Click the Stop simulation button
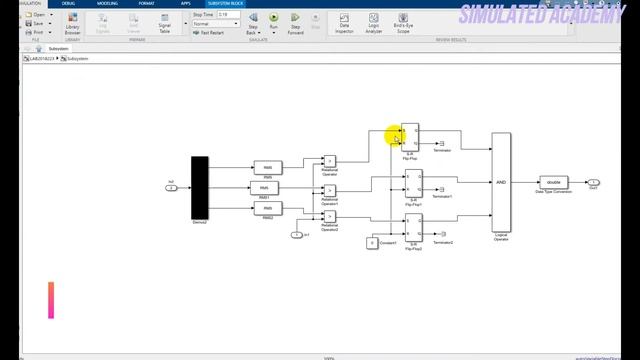This screenshot has height=360, width=640. click(x=315, y=21)
